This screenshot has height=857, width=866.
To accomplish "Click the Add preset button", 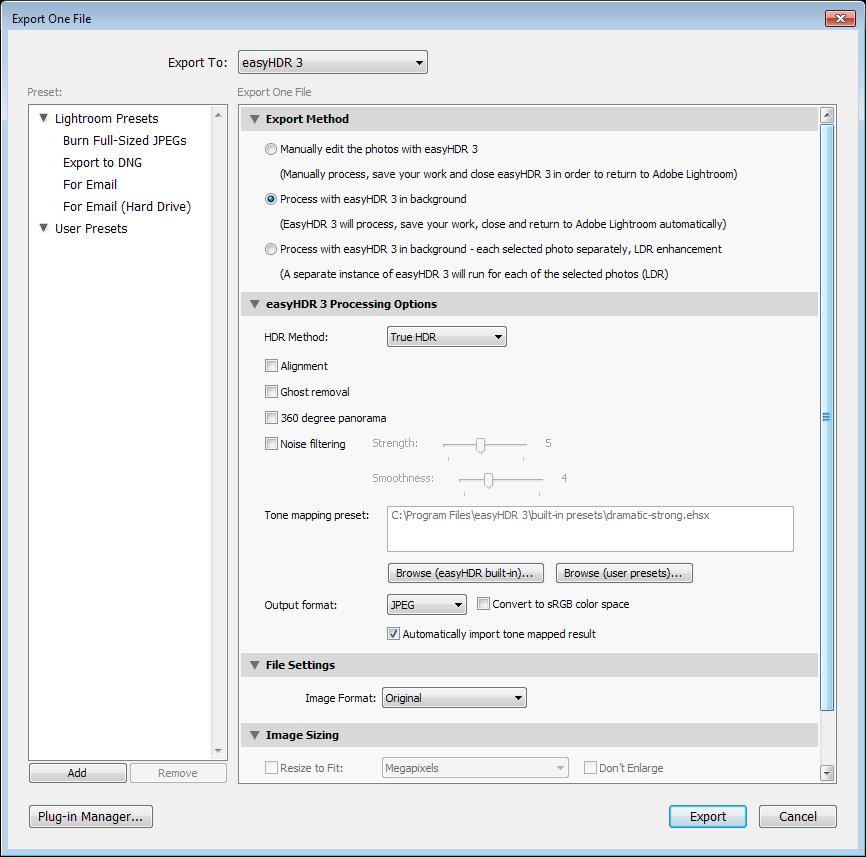I will (78, 773).
